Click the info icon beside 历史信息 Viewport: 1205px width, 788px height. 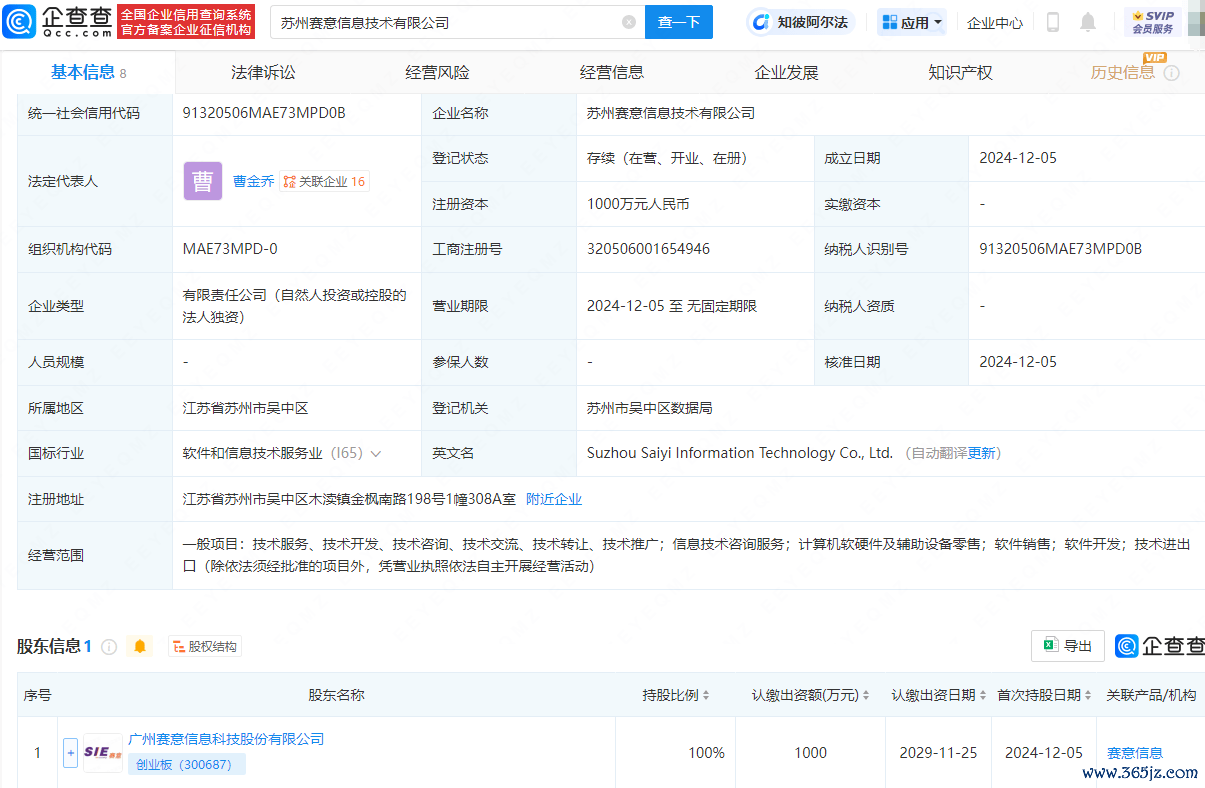pyautogui.click(x=1172, y=73)
